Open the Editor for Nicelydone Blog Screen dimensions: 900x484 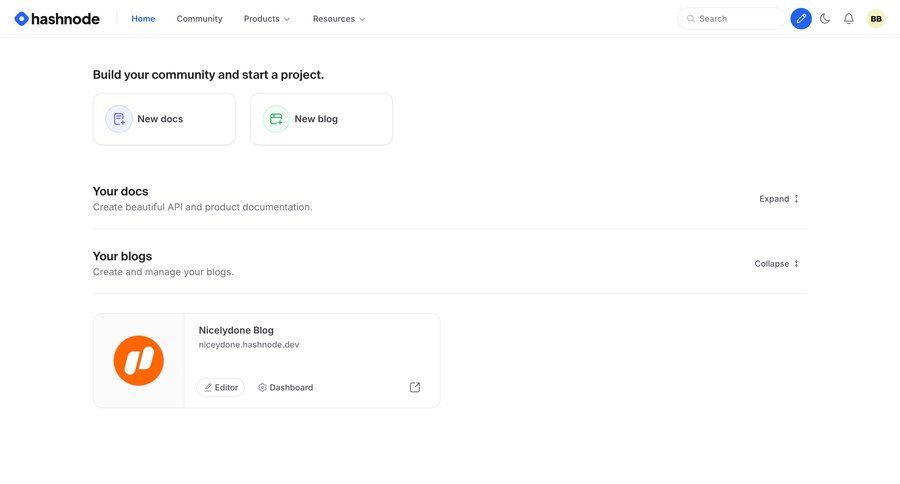point(220,388)
